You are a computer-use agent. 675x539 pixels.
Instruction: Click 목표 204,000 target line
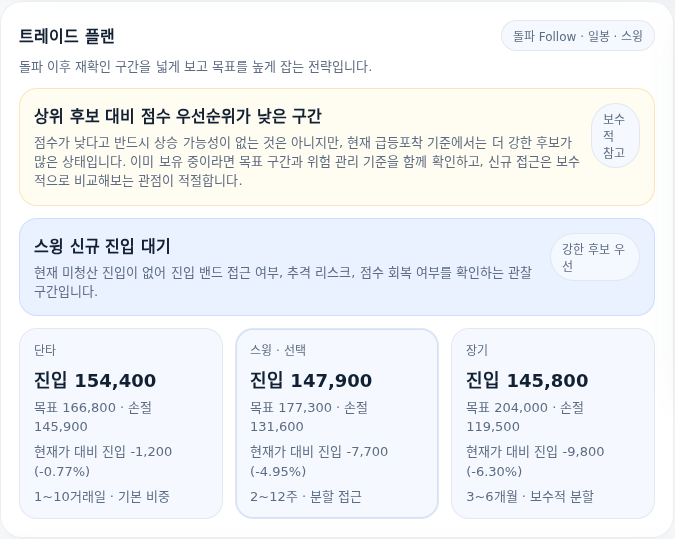click(x=525, y=417)
